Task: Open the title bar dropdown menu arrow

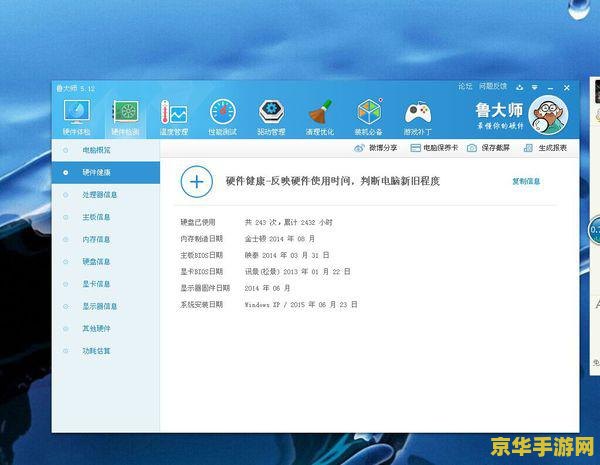Action: coord(535,88)
